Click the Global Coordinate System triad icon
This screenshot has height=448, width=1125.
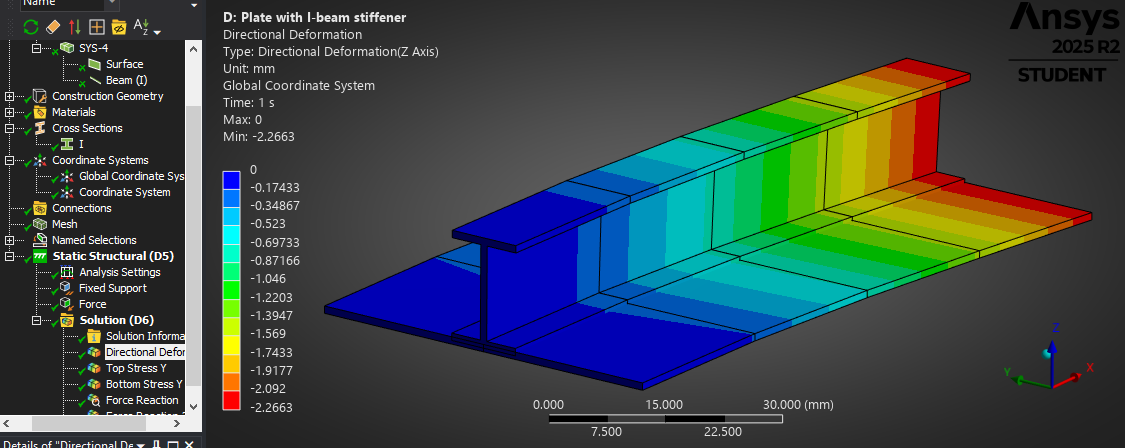point(67,176)
